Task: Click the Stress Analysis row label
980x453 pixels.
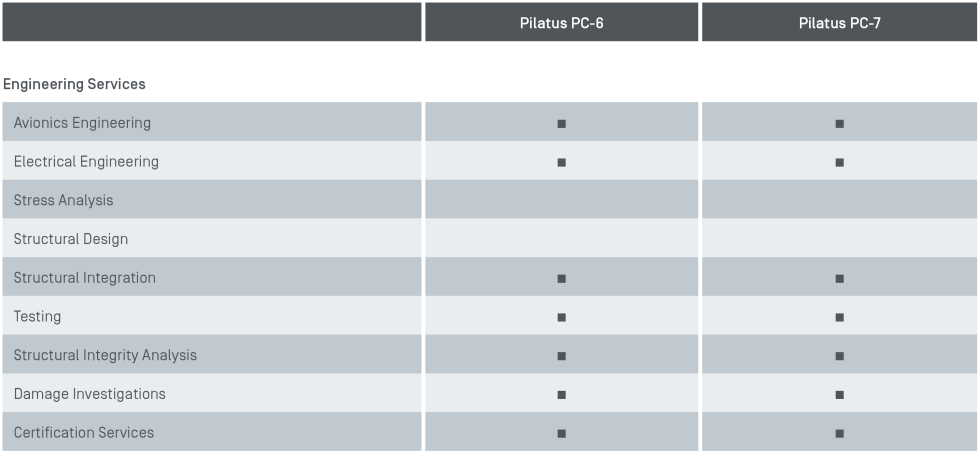Action: 63,200
